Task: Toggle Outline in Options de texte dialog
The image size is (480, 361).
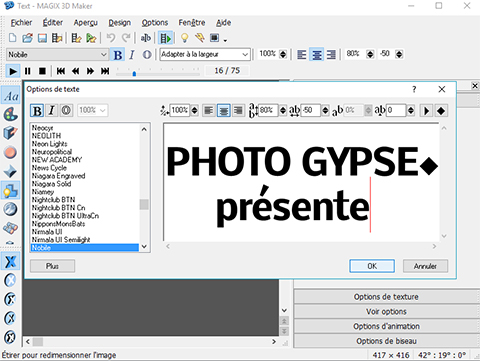Action: [x=66, y=110]
